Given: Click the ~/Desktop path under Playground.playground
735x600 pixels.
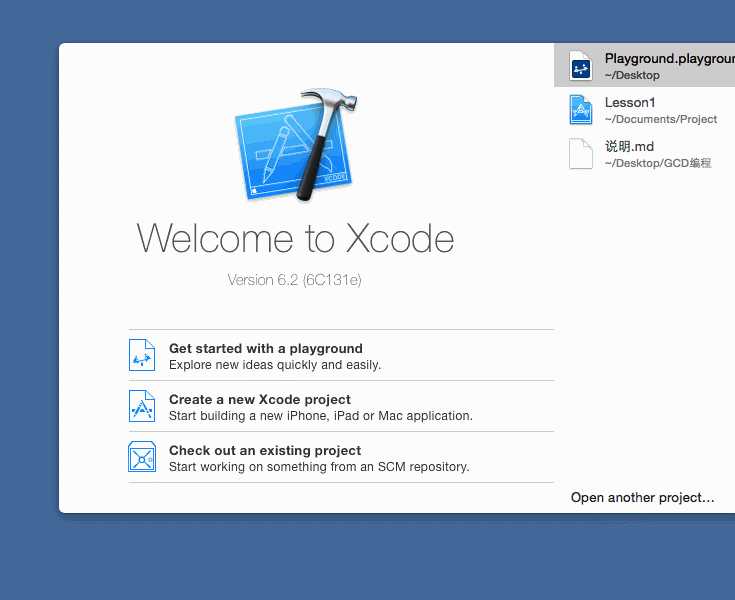Looking at the screenshot, I should (x=632, y=75).
